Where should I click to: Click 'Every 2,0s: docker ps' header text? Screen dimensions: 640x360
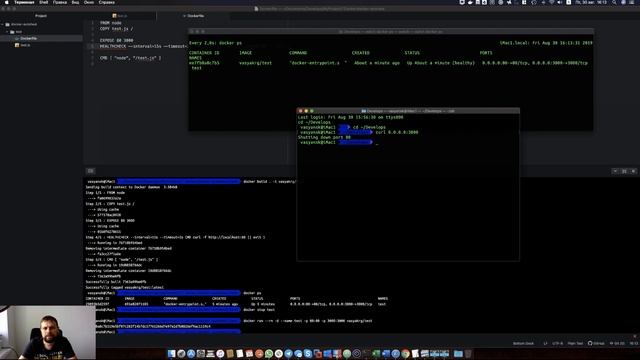tap(215, 43)
